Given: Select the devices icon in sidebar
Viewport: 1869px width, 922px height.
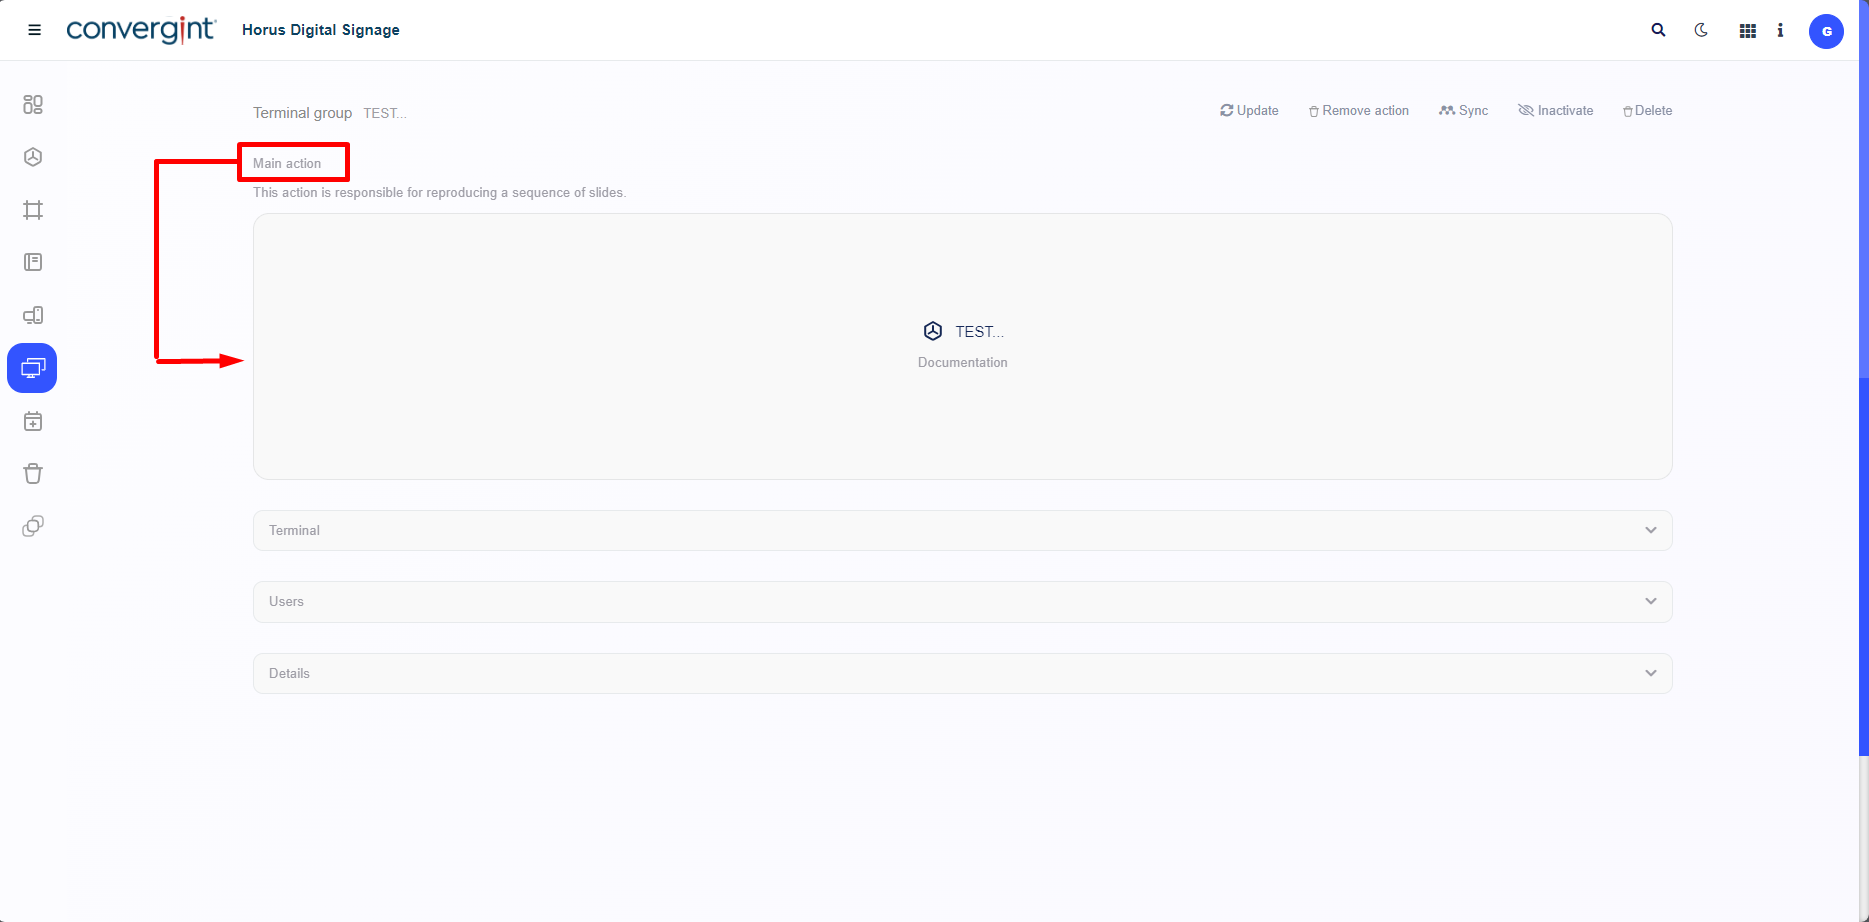Looking at the screenshot, I should point(33,315).
